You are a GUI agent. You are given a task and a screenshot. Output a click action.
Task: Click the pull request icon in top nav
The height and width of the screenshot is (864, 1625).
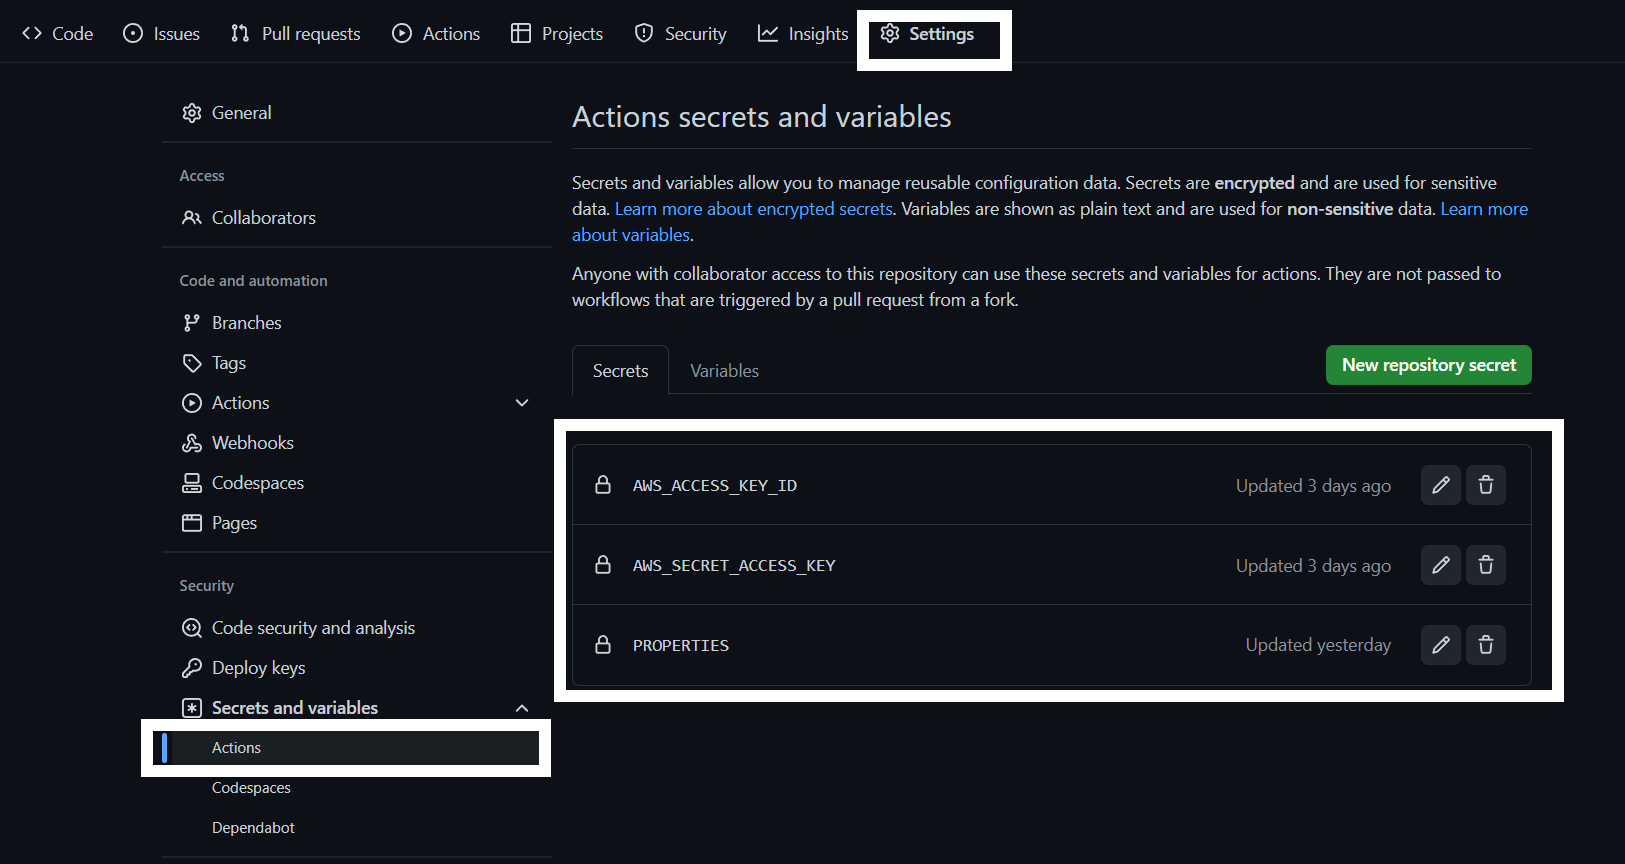(240, 33)
